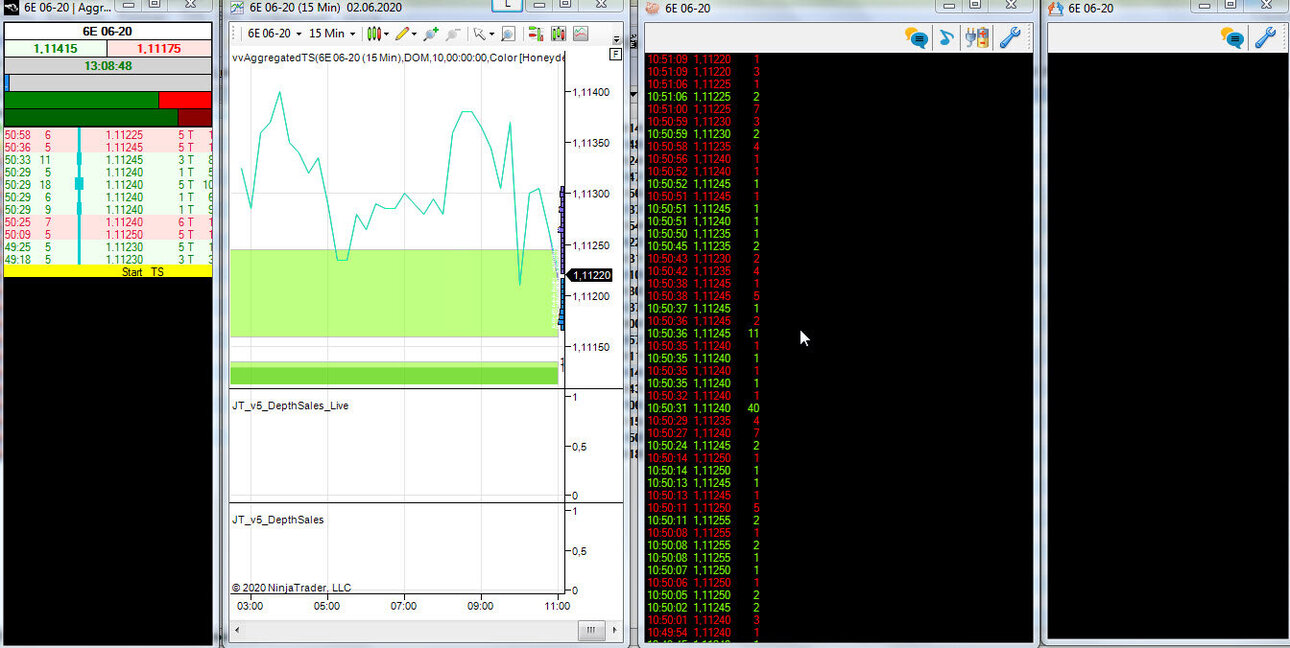Click the © 2020 NinjaTrader, LLC label
The width and height of the screenshot is (1290, 648).
[291, 588]
